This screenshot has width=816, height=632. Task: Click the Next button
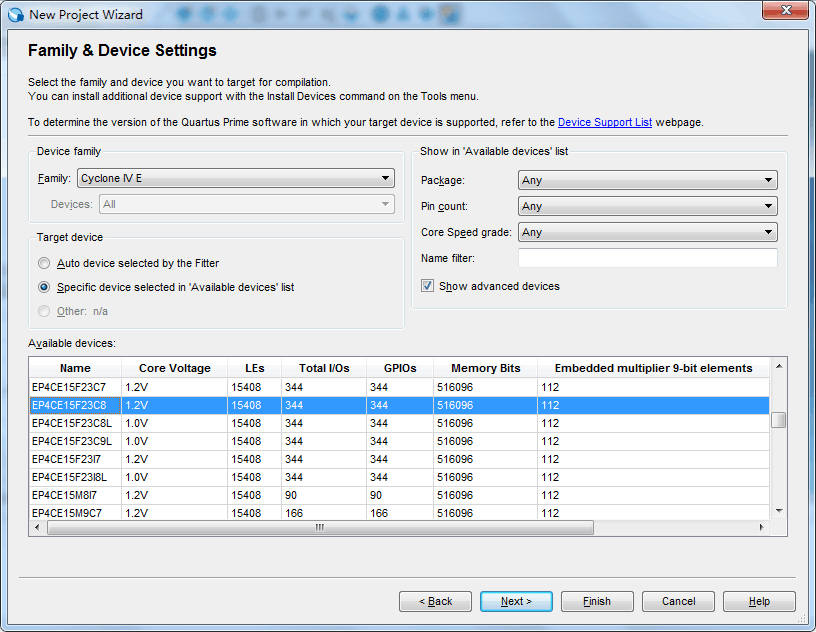pyautogui.click(x=516, y=601)
